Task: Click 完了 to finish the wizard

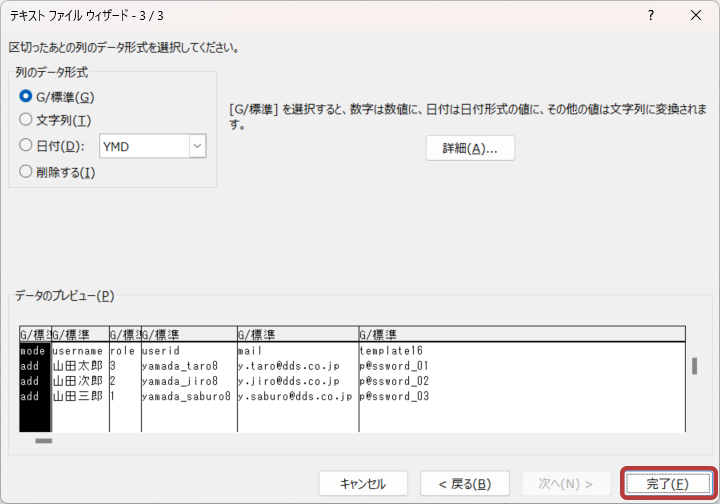Action: pyautogui.click(x=666, y=484)
